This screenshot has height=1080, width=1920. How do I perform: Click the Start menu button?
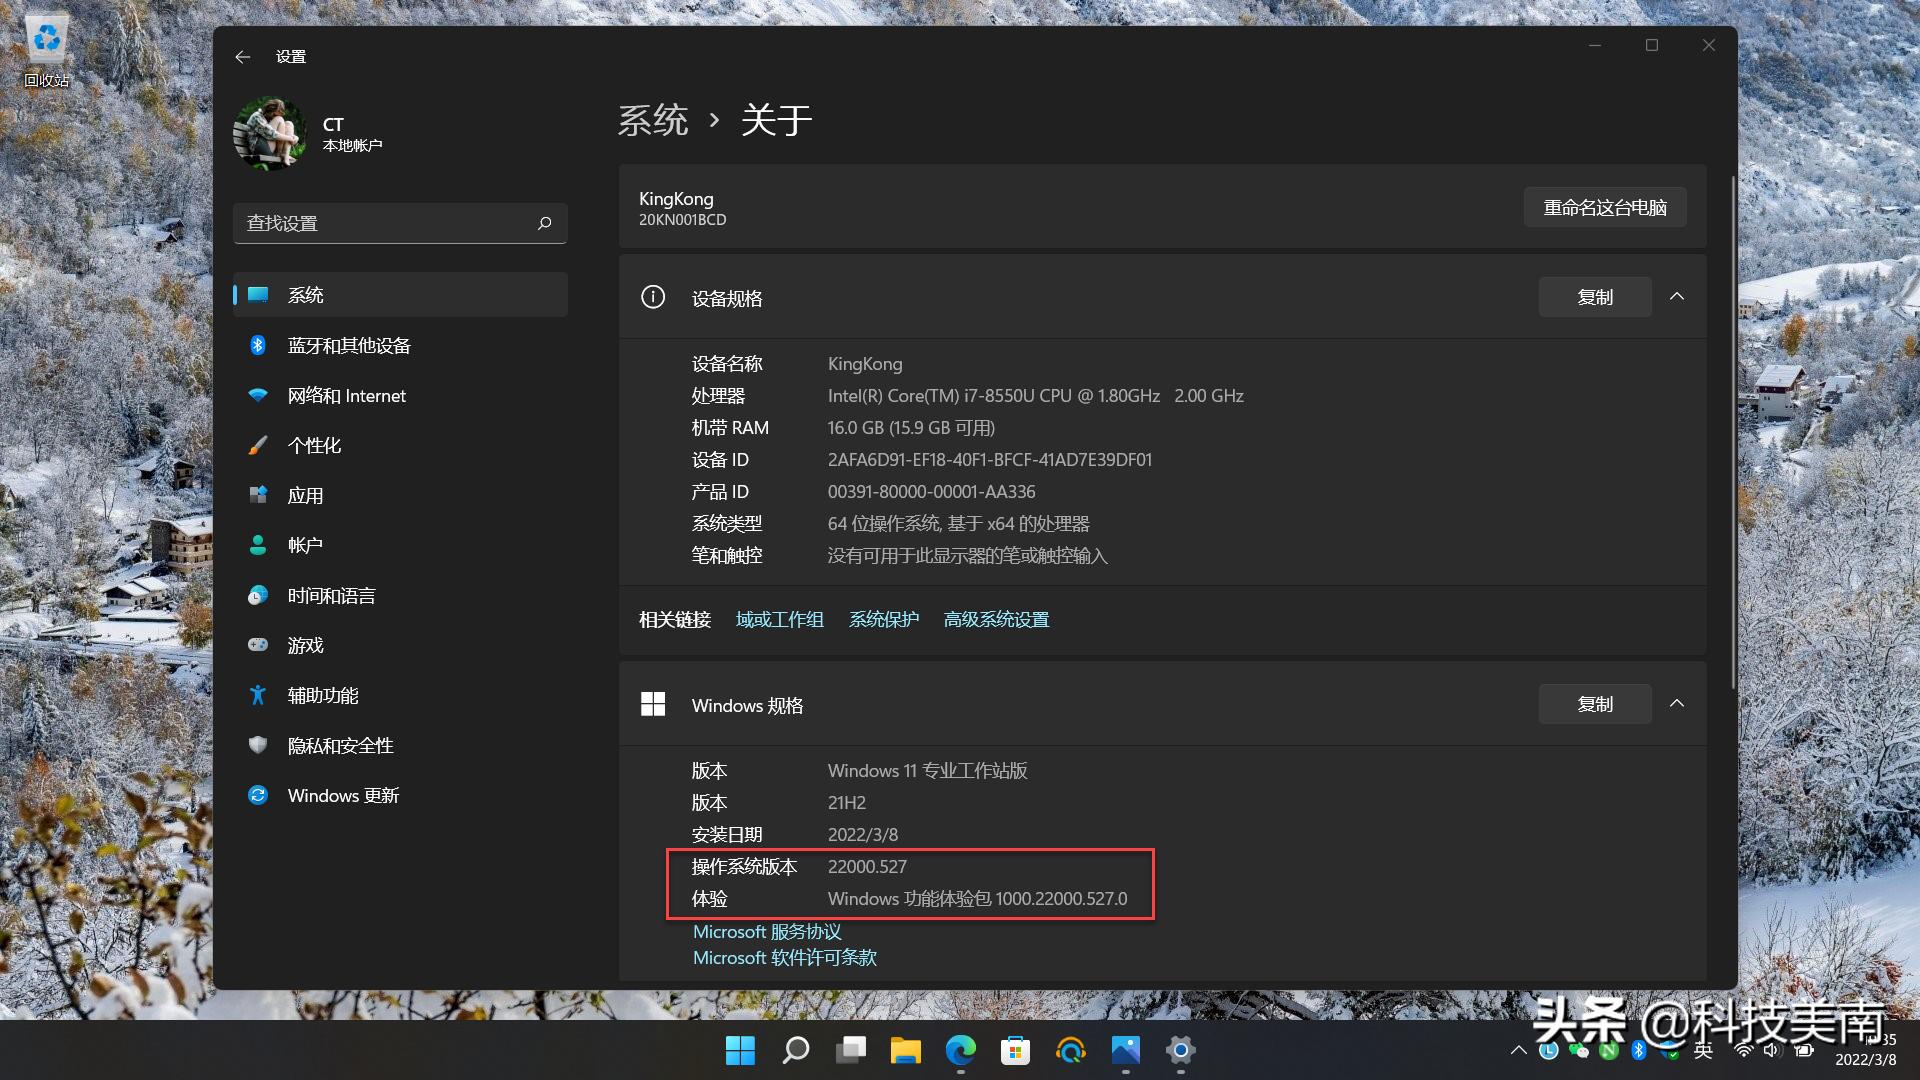[741, 1051]
